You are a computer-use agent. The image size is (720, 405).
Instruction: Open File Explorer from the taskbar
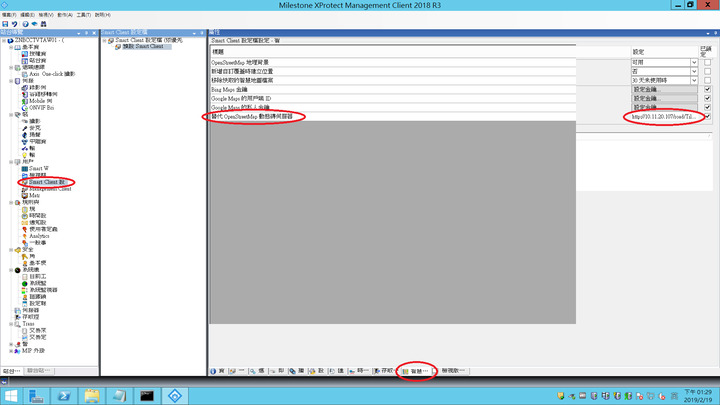click(x=90, y=395)
